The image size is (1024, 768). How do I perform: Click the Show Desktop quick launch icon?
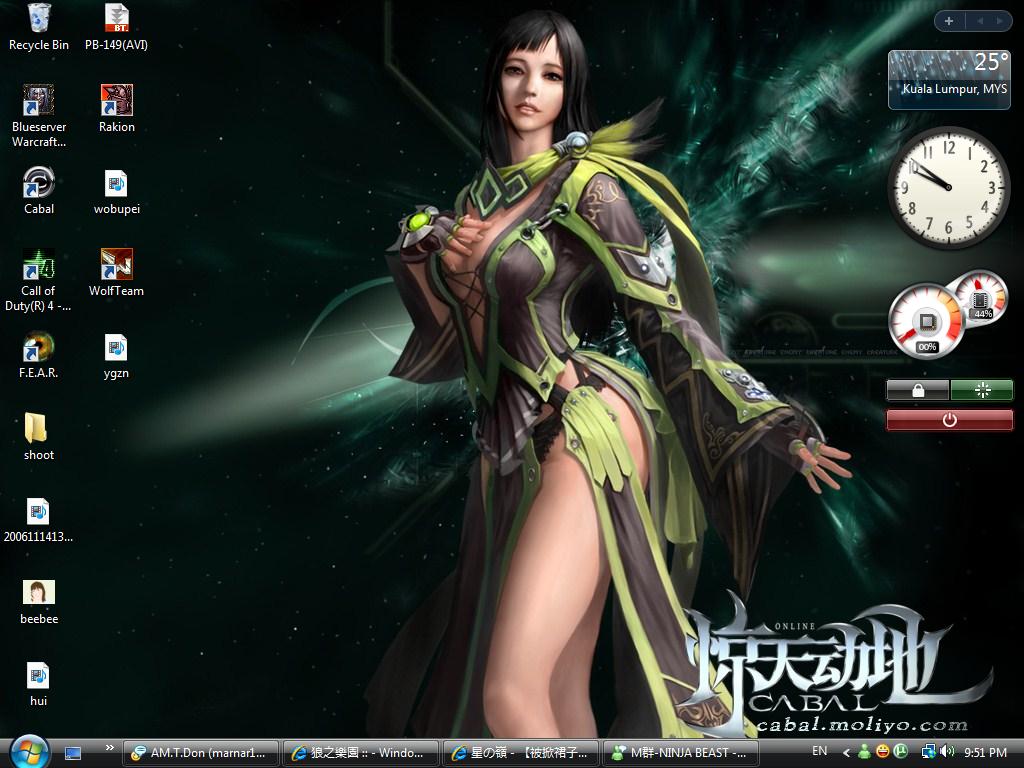pyautogui.click(x=73, y=753)
